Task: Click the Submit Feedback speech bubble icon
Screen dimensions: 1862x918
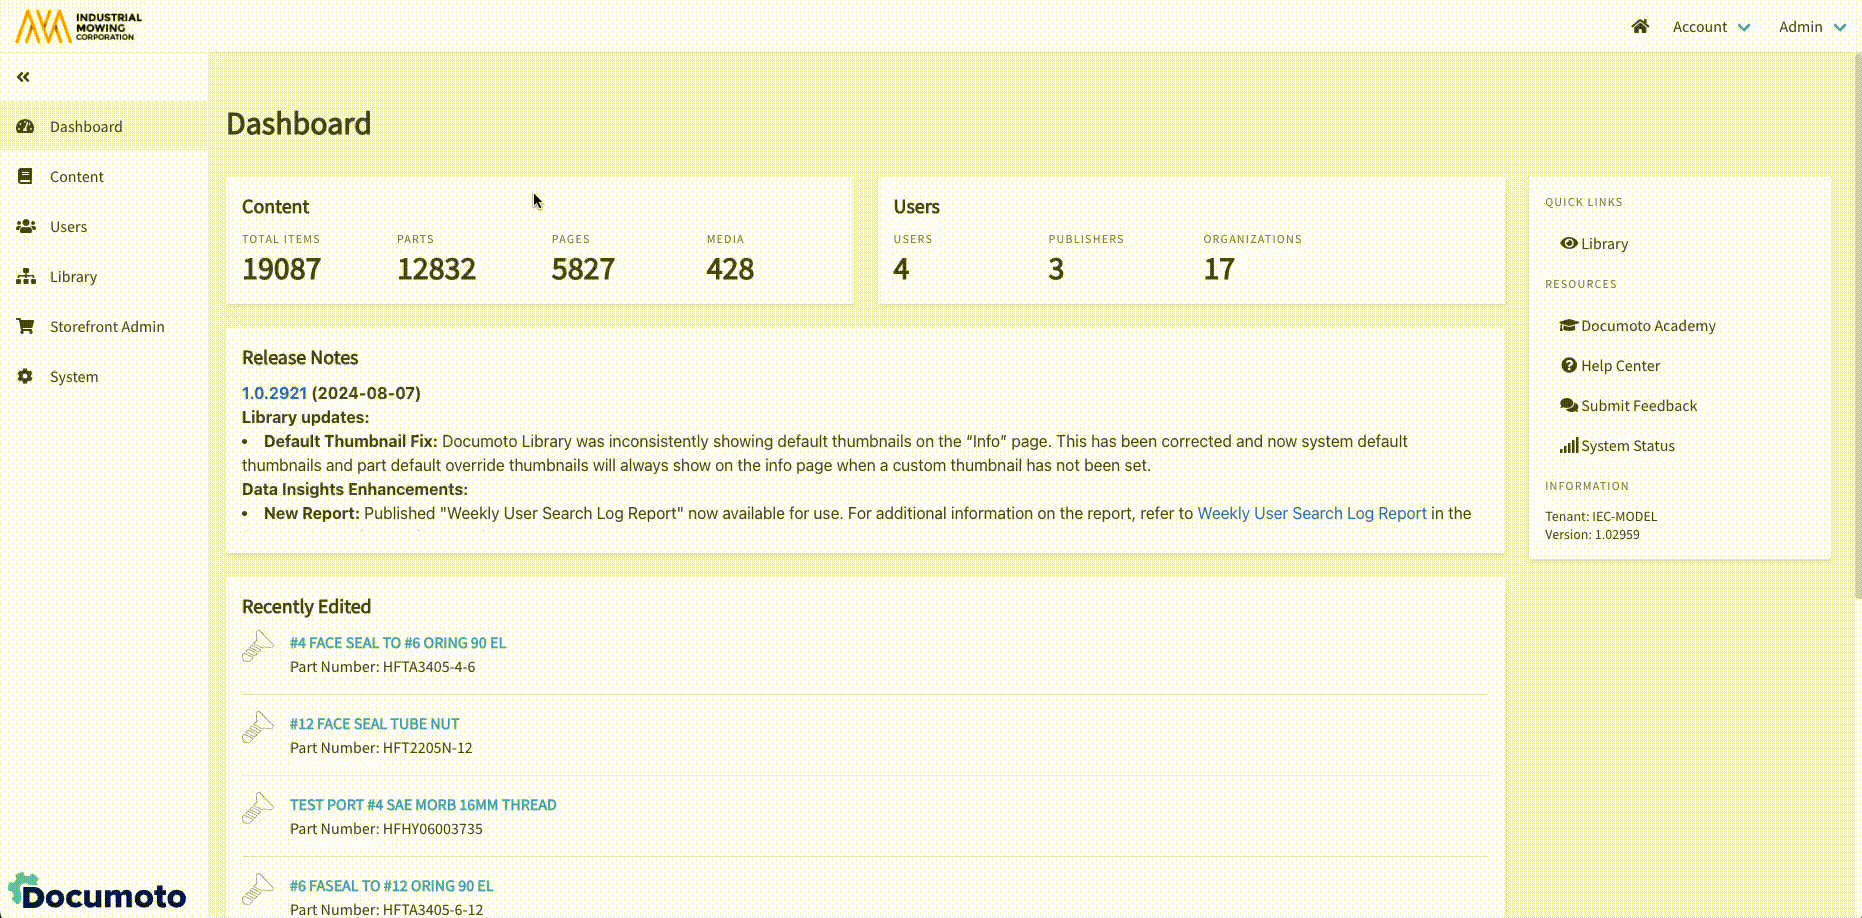Action: (x=1569, y=406)
